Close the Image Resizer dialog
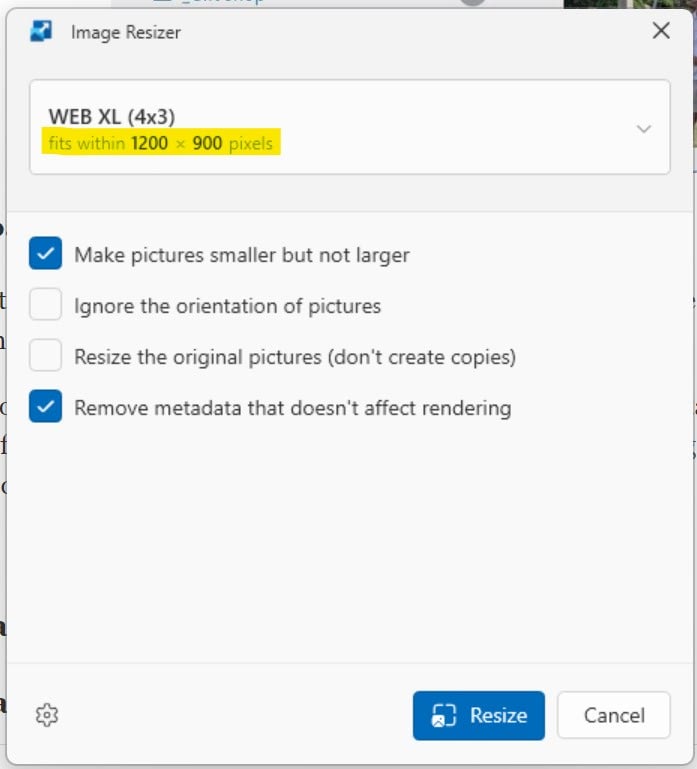The width and height of the screenshot is (697, 769). (x=661, y=31)
